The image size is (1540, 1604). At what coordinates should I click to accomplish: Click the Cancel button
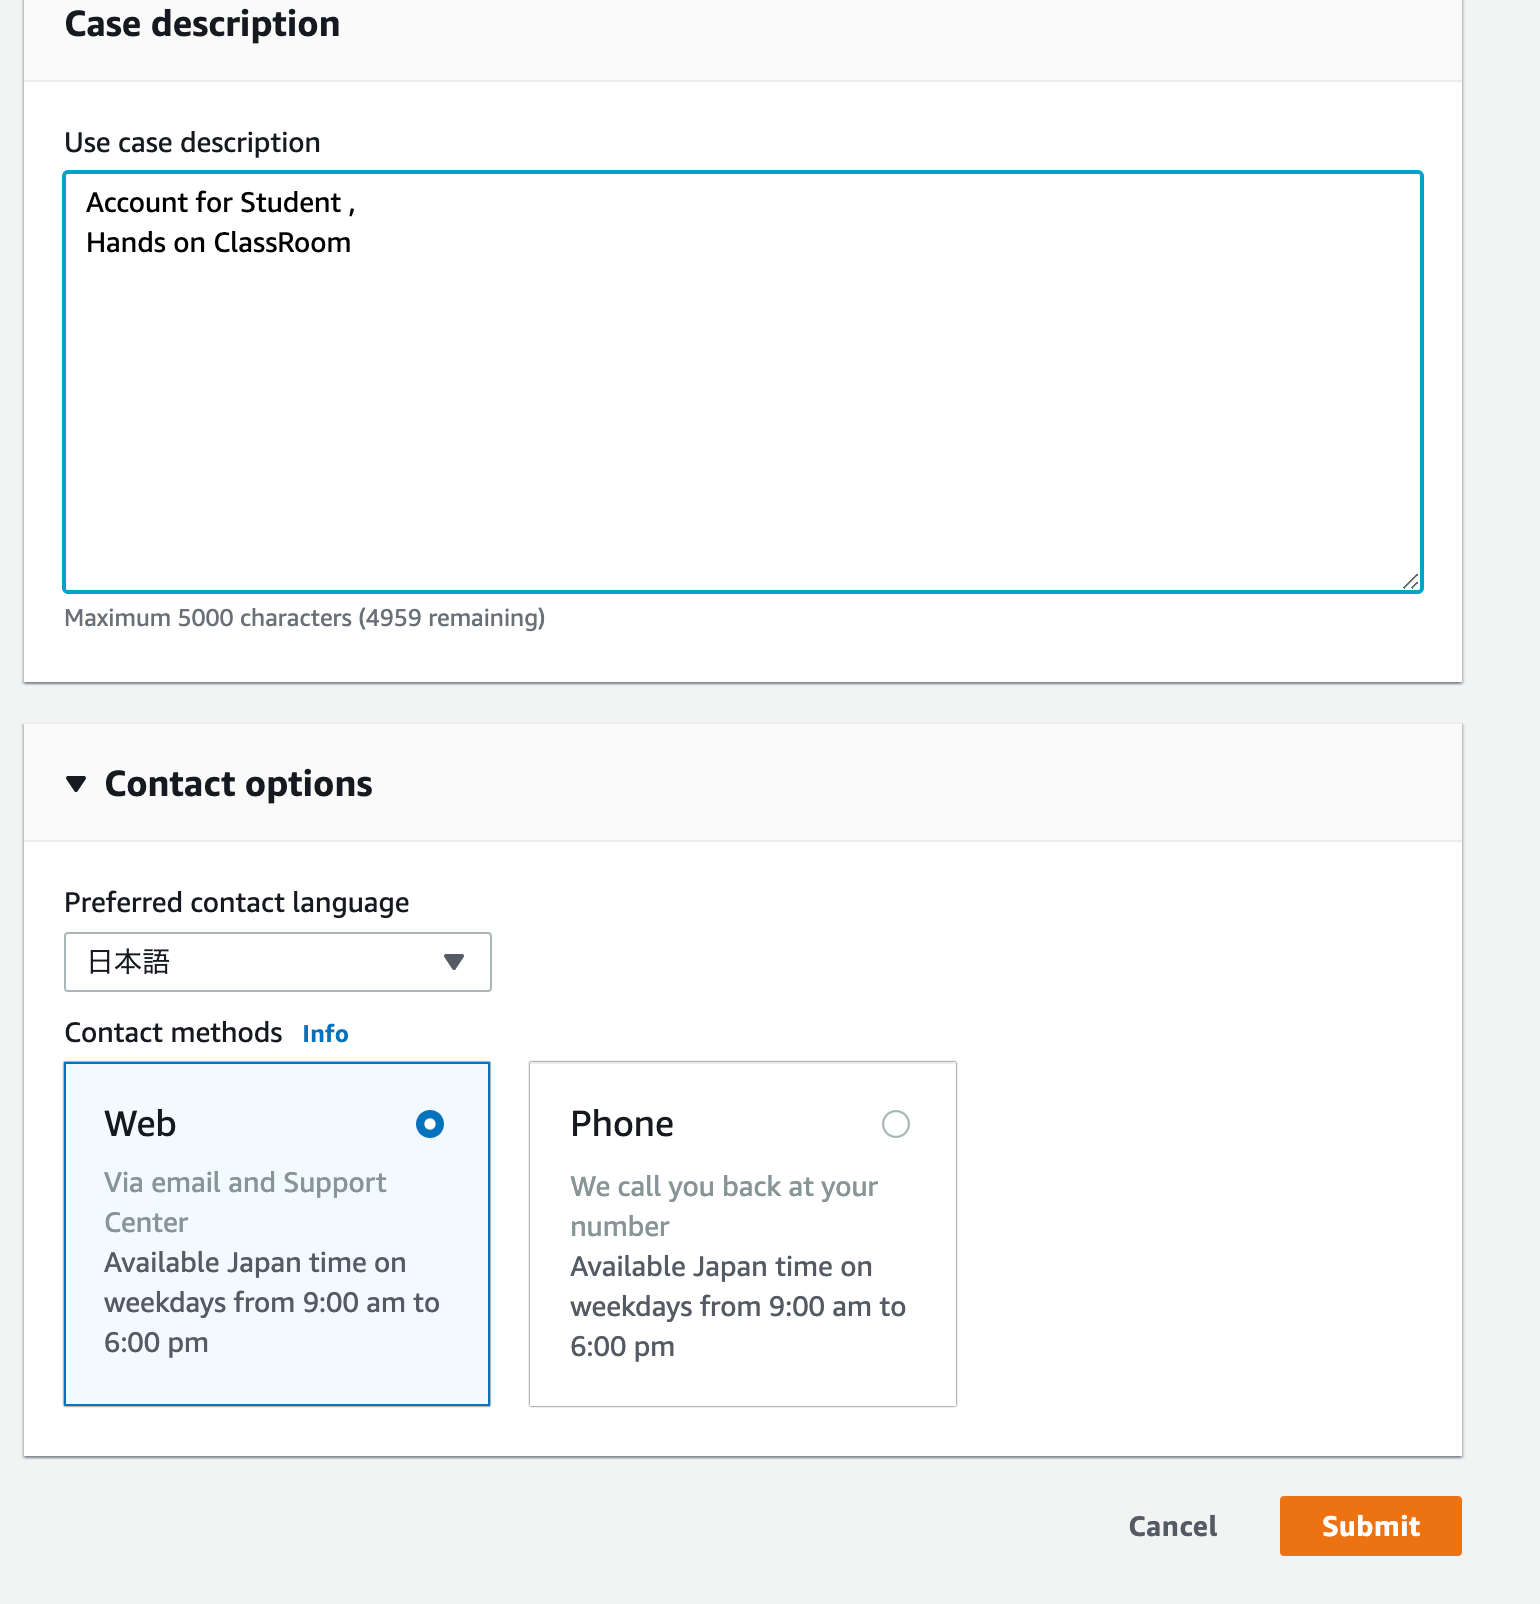(x=1173, y=1526)
